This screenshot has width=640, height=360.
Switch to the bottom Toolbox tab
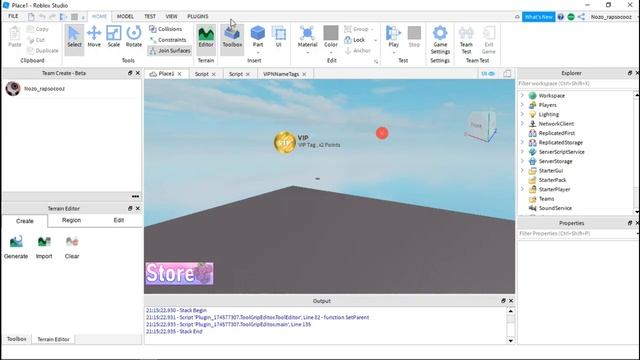pyautogui.click(x=17, y=339)
